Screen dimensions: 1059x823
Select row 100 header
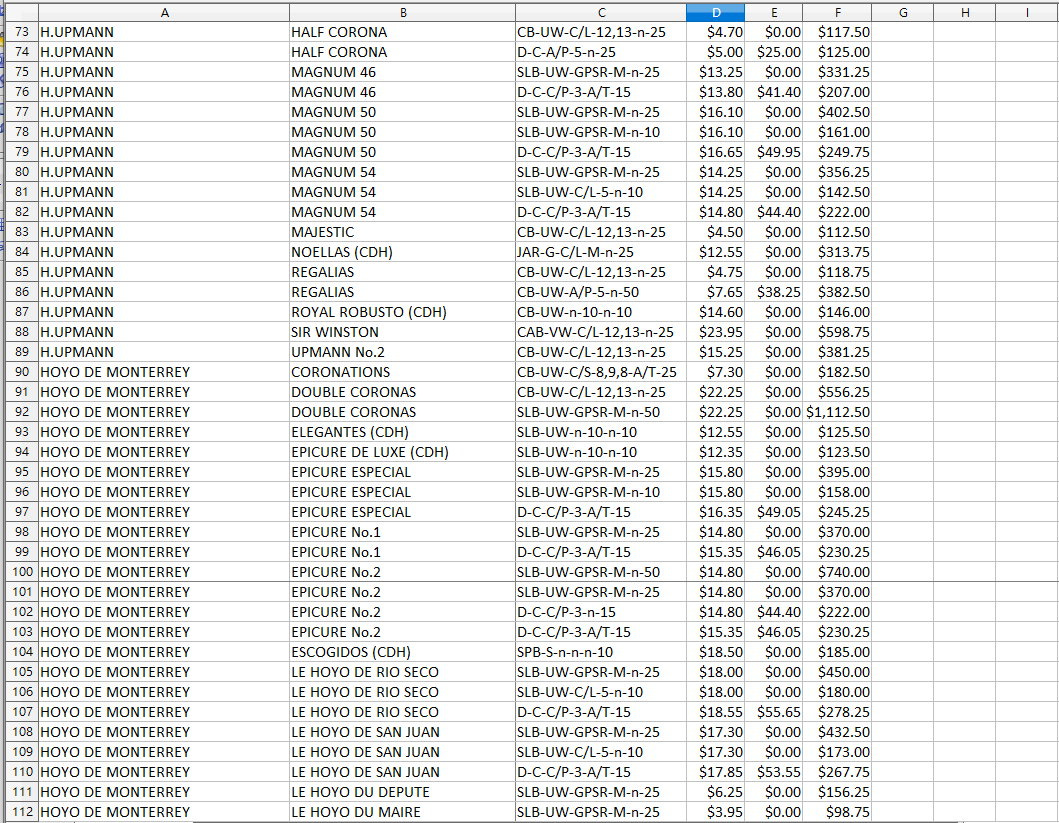coord(22,572)
